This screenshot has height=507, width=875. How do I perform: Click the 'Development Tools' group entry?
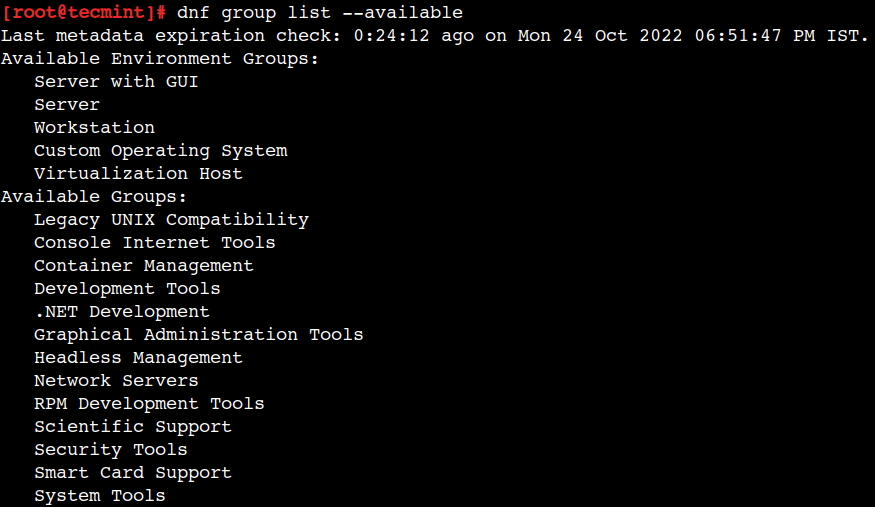point(127,288)
